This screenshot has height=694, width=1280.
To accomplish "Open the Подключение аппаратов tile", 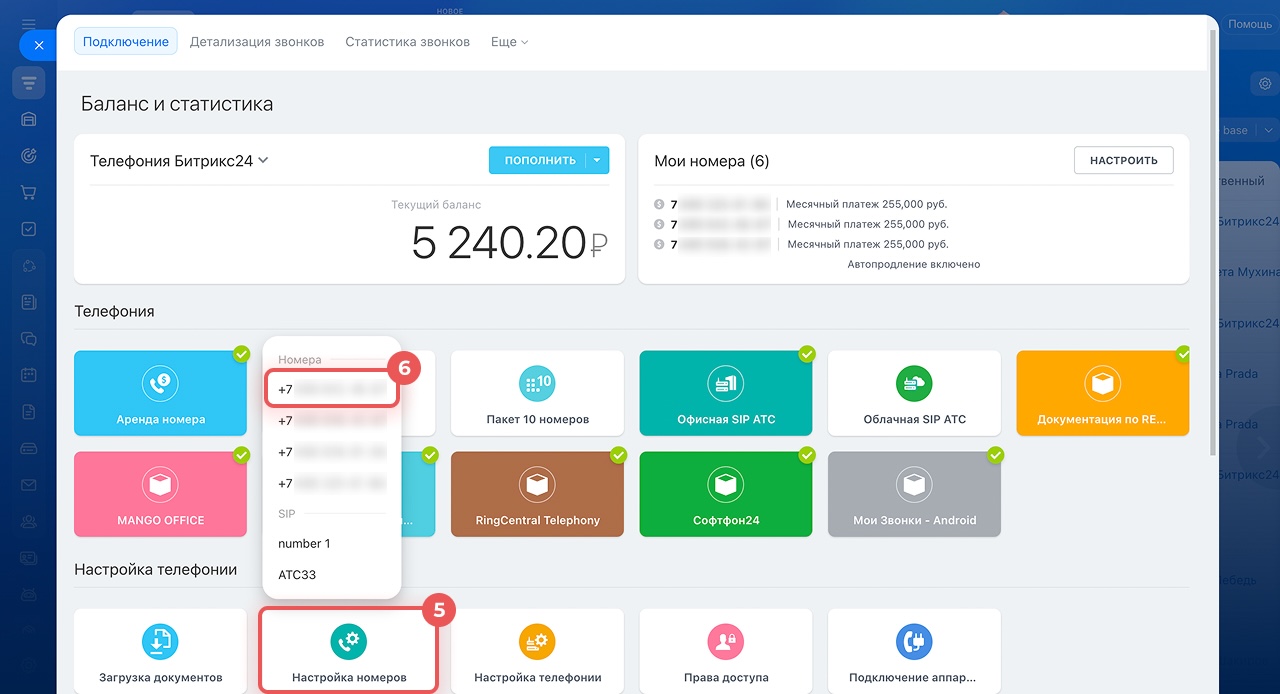I will pos(914,651).
